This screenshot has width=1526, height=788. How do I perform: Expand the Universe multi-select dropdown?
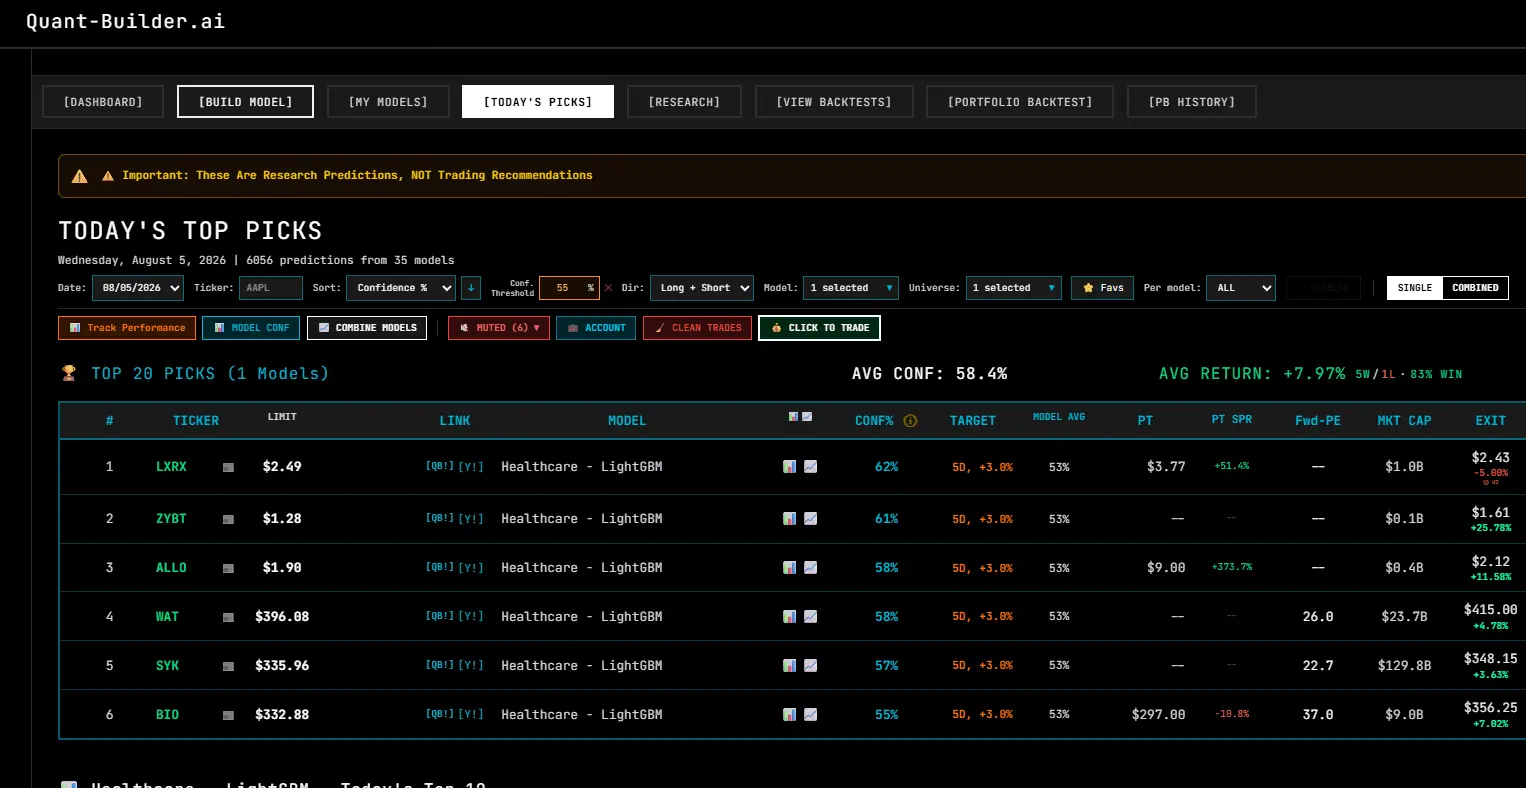pos(1013,288)
